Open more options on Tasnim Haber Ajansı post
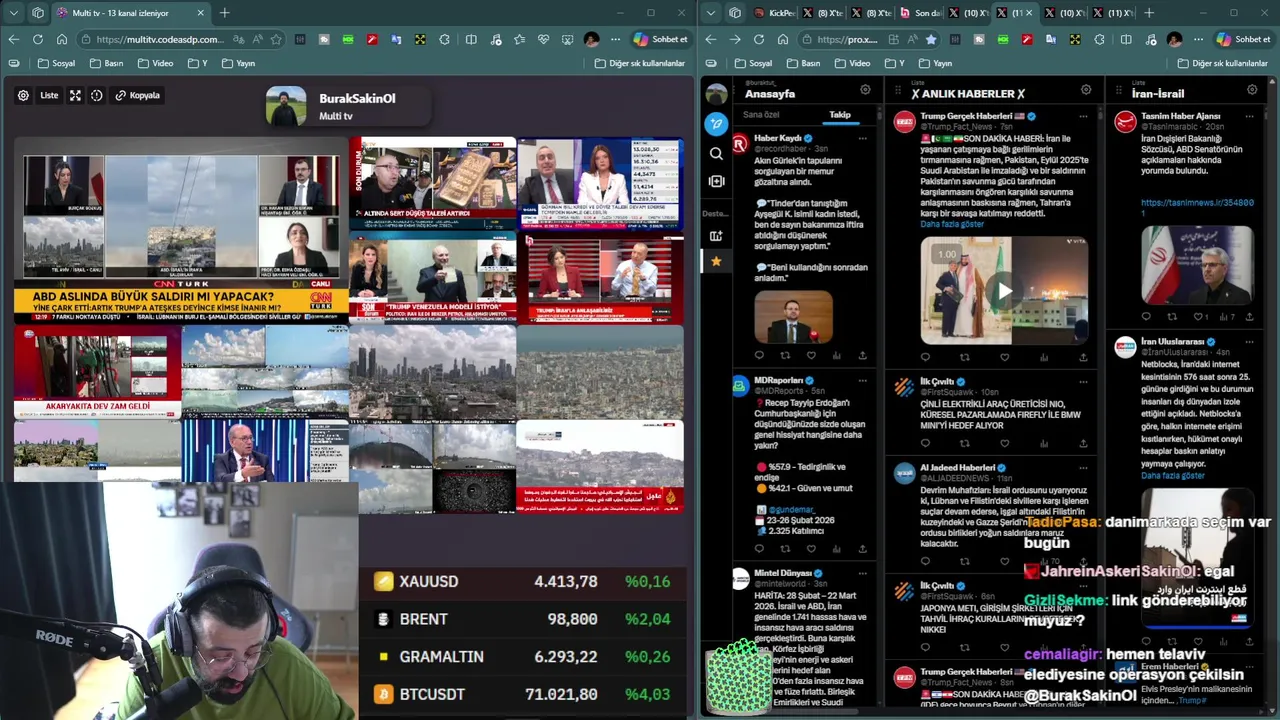Image resolution: width=1280 pixels, height=720 pixels. [1249, 116]
